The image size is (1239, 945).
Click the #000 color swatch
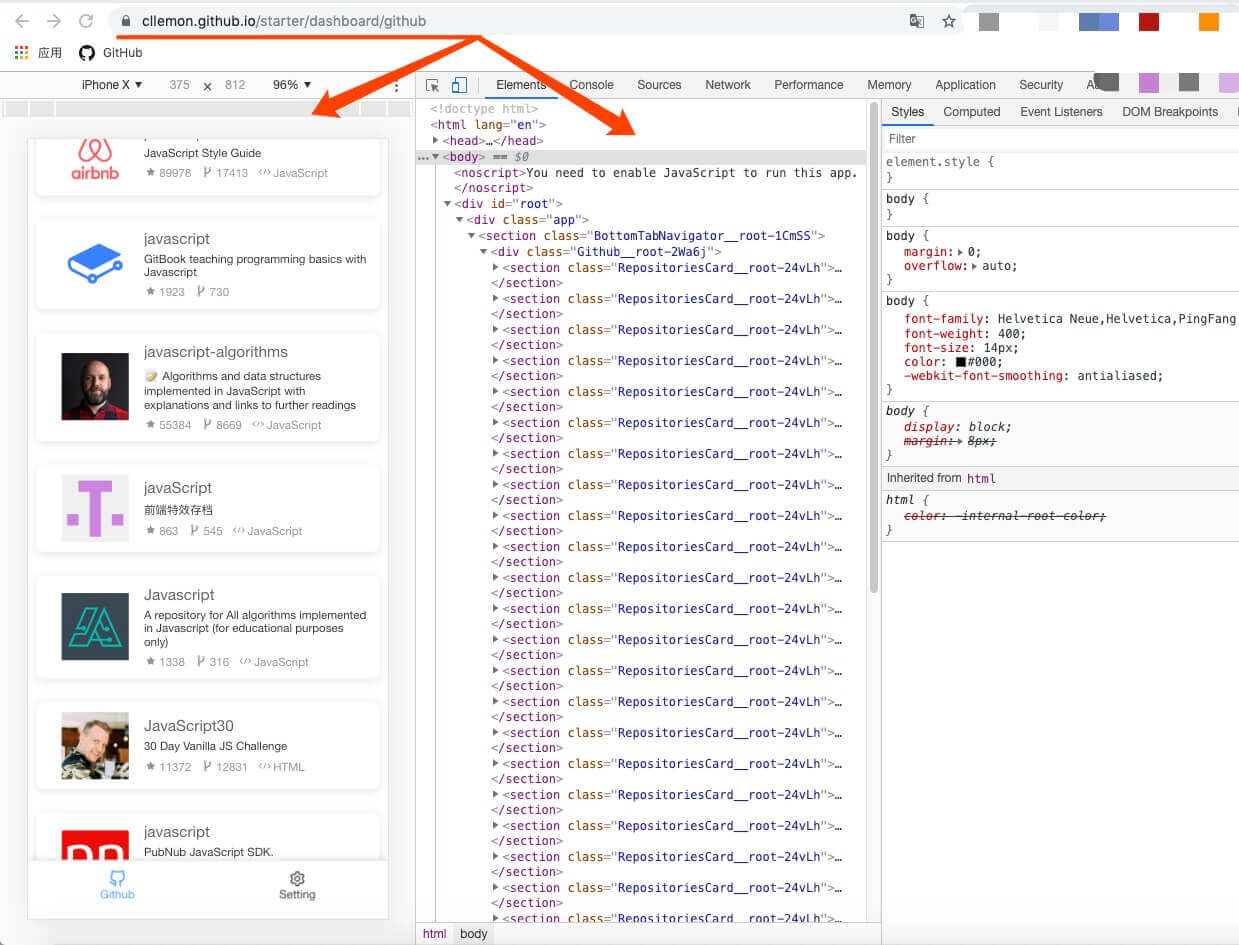(x=959, y=362)
